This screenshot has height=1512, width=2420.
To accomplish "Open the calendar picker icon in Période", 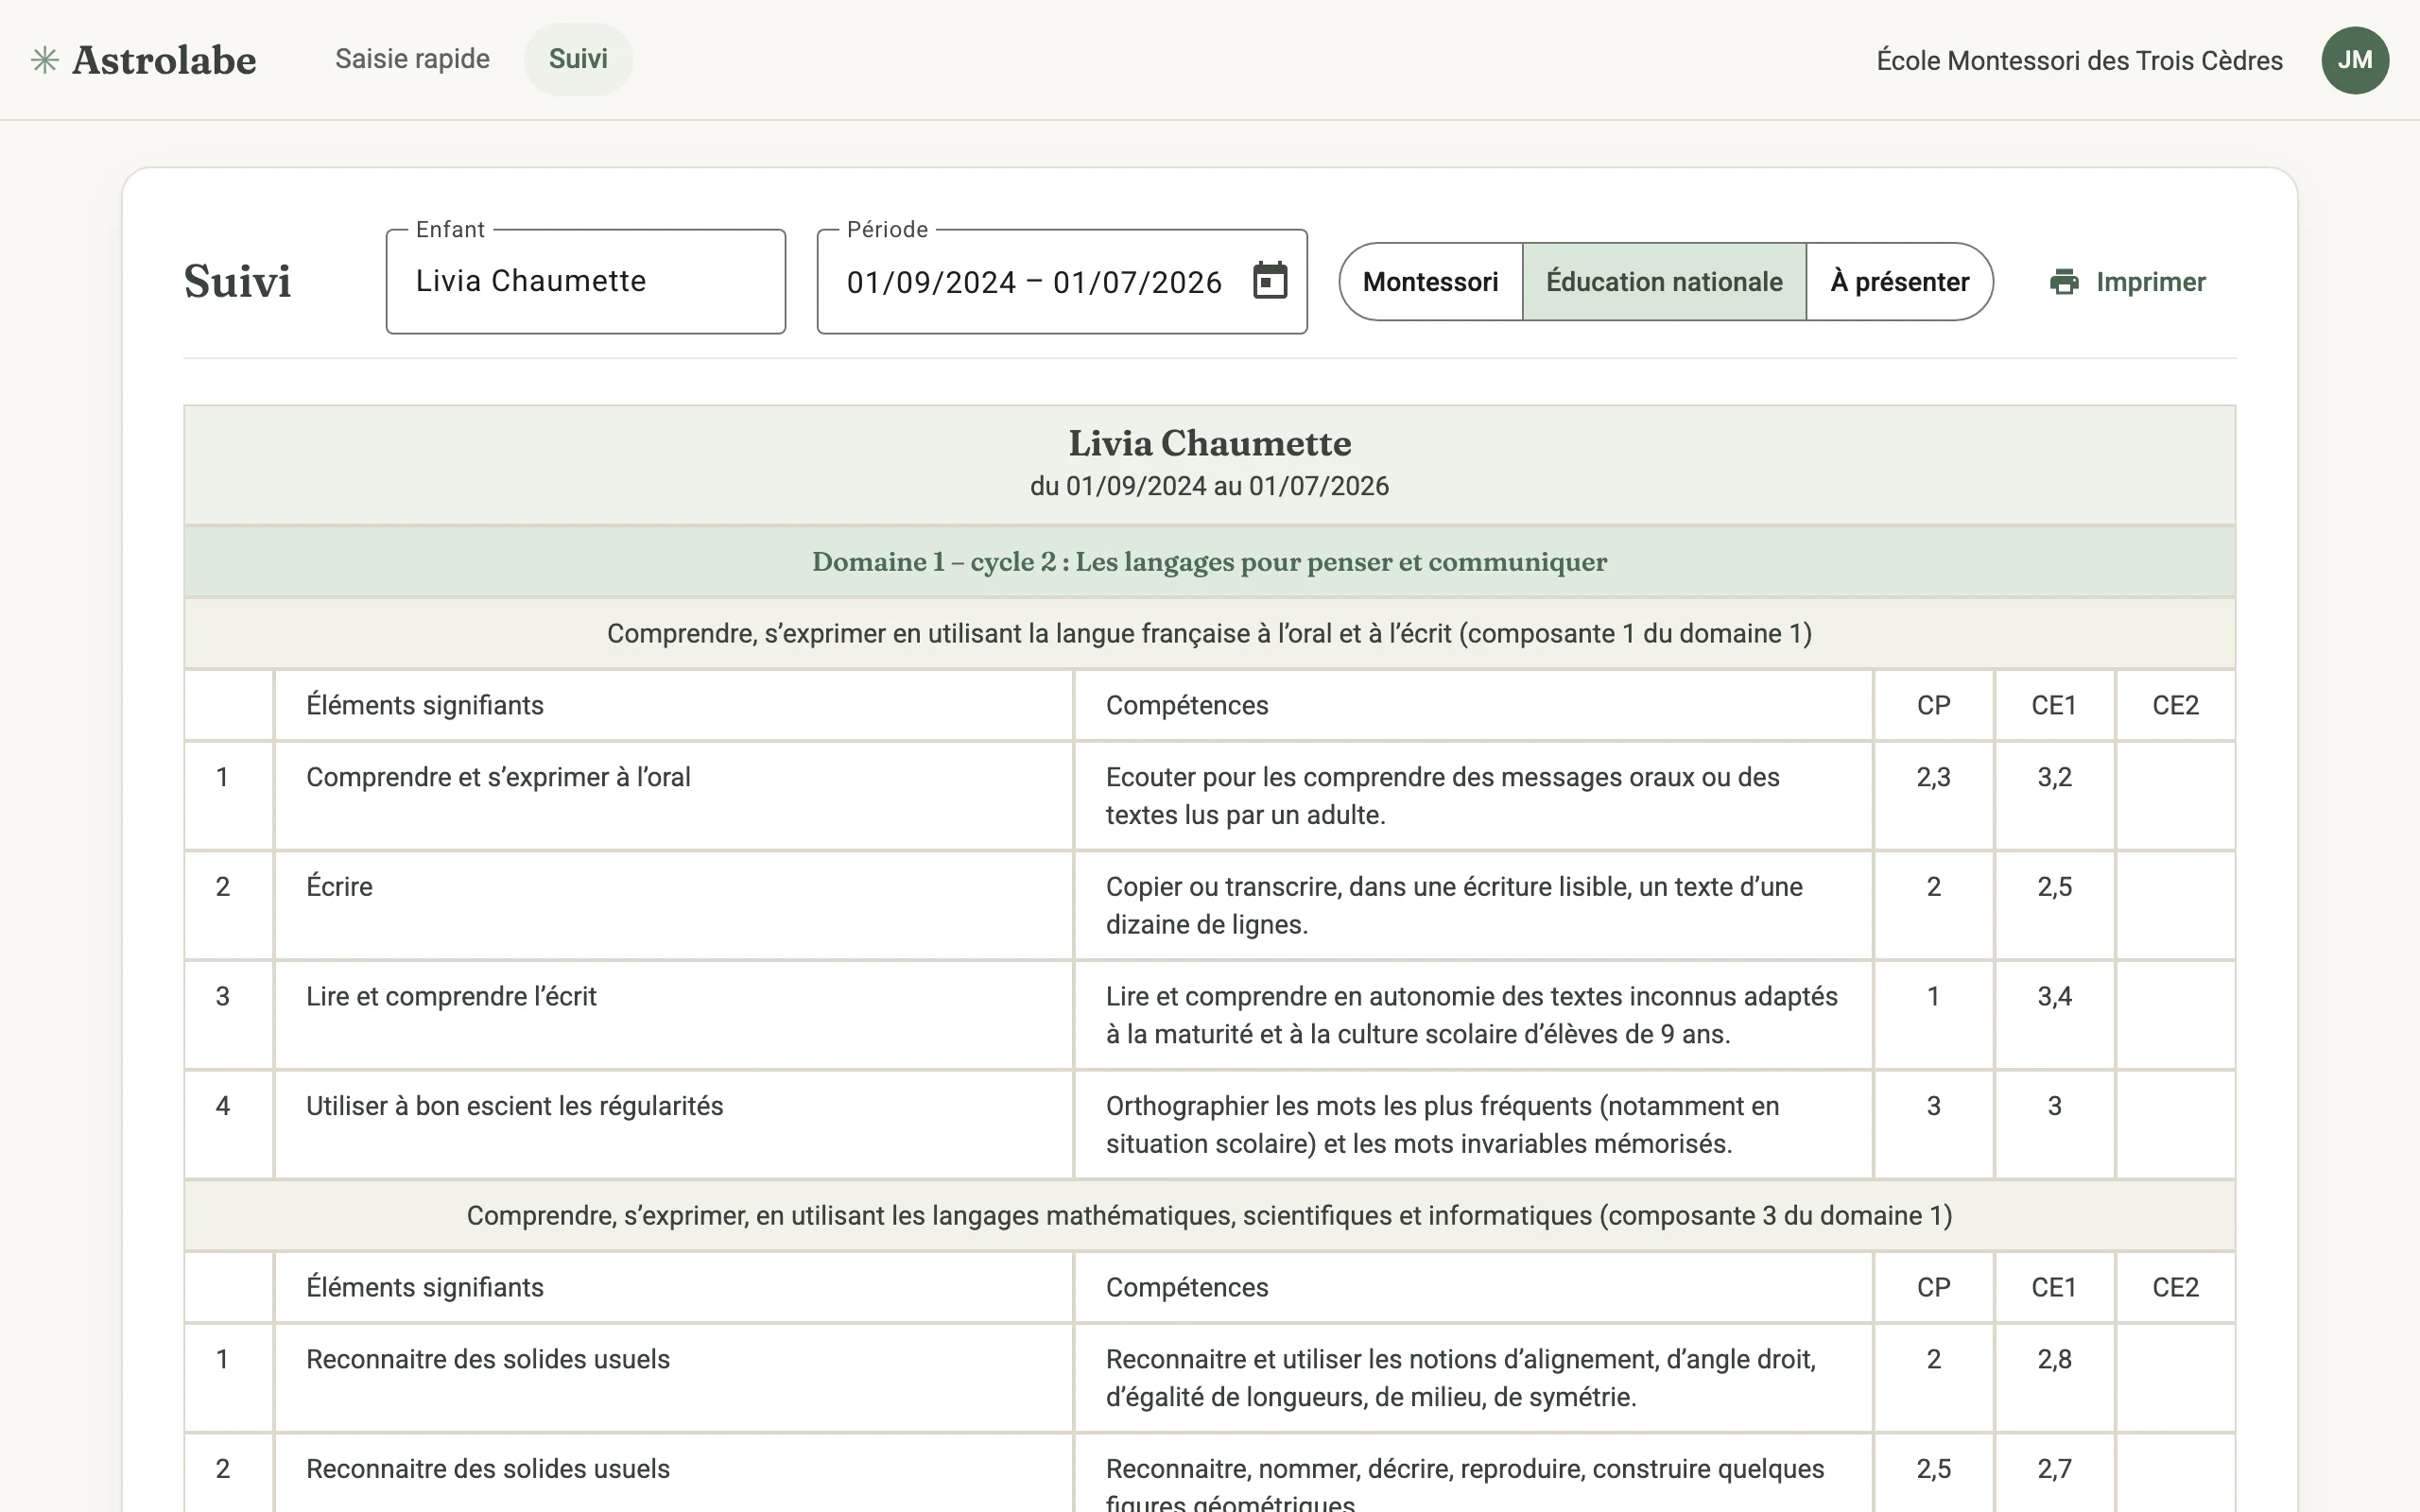I will click(x=1270, y=281).
